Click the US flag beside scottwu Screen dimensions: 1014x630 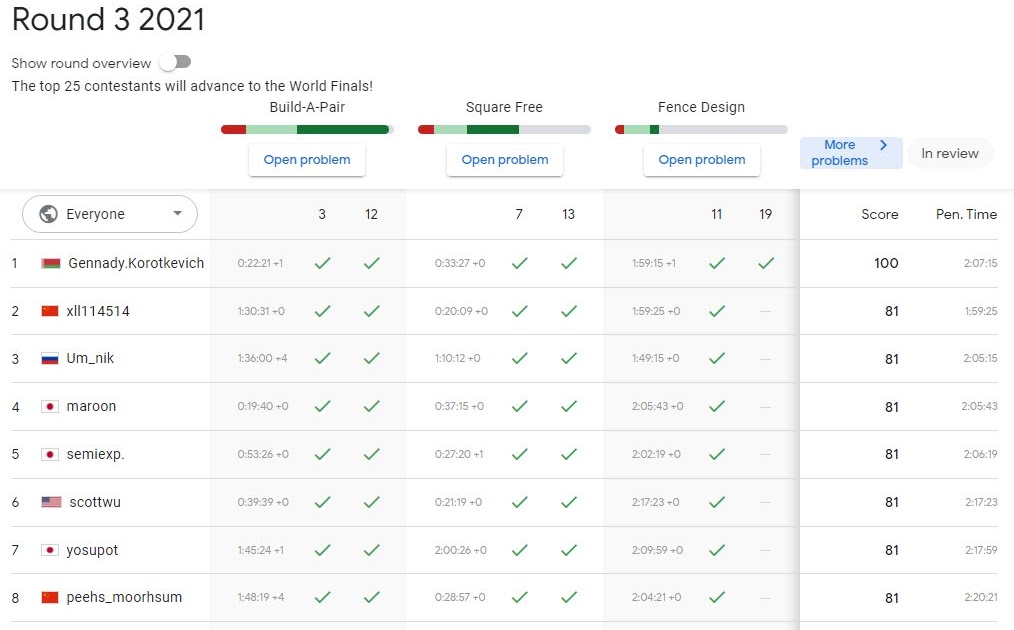click(51, 502)
